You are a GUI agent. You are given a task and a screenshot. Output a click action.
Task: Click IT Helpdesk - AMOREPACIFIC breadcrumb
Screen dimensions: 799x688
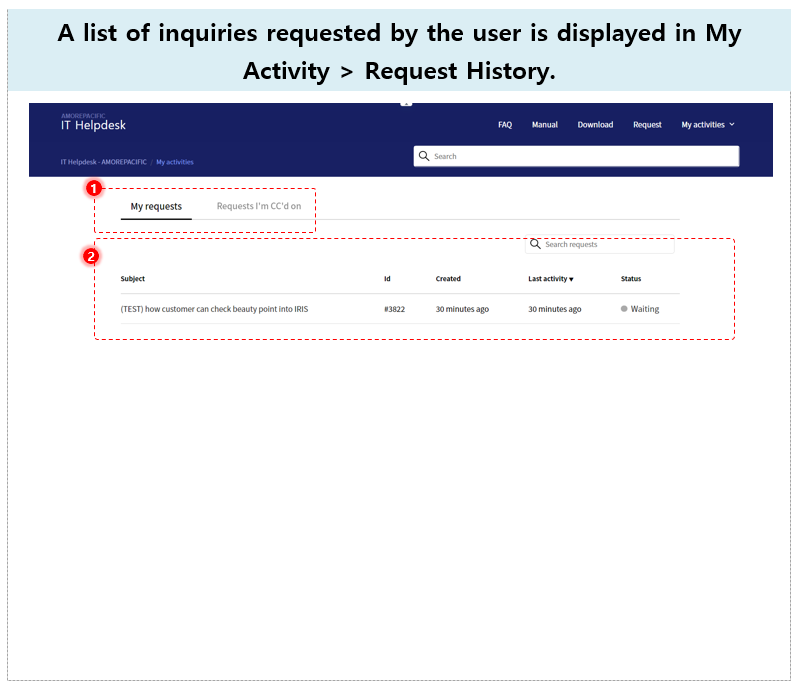coord(103,162)
